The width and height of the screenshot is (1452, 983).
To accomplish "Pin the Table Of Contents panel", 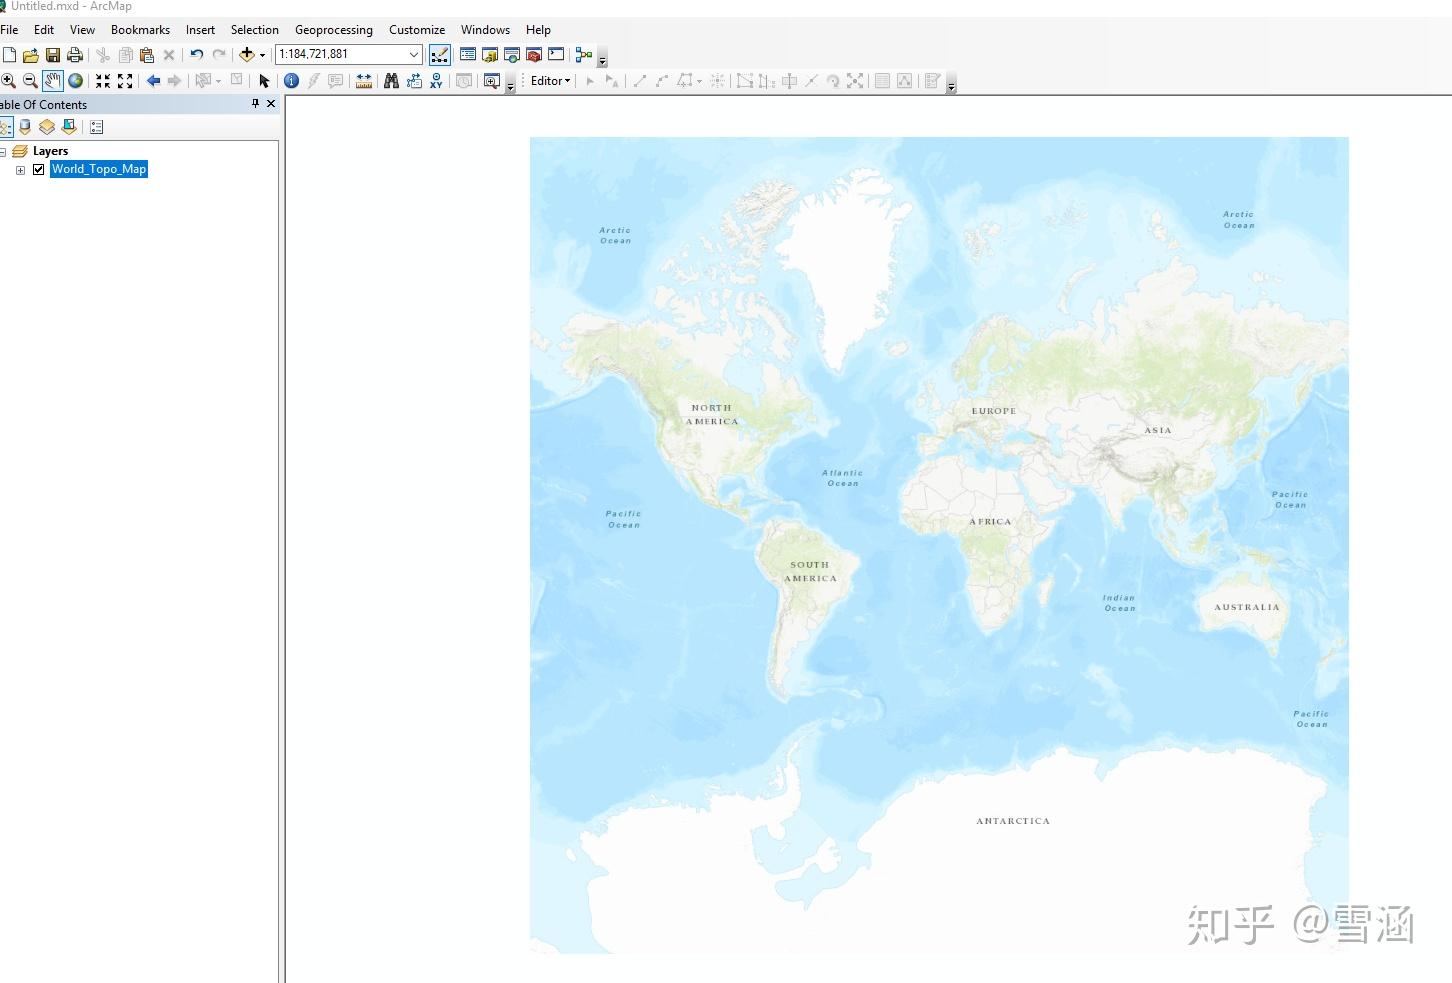I will (x=255, y=104).
